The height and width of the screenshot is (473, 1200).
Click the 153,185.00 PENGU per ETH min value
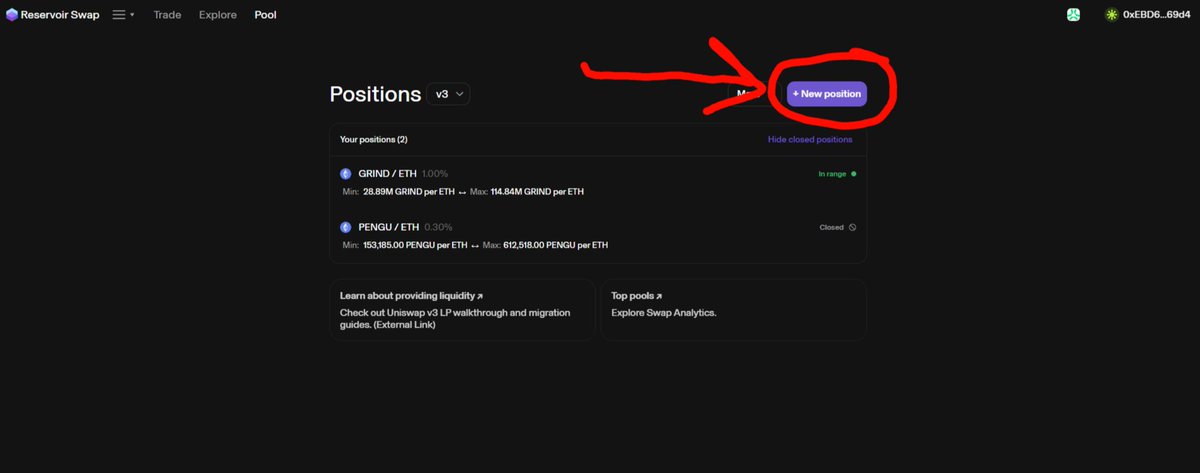[415, 245]
